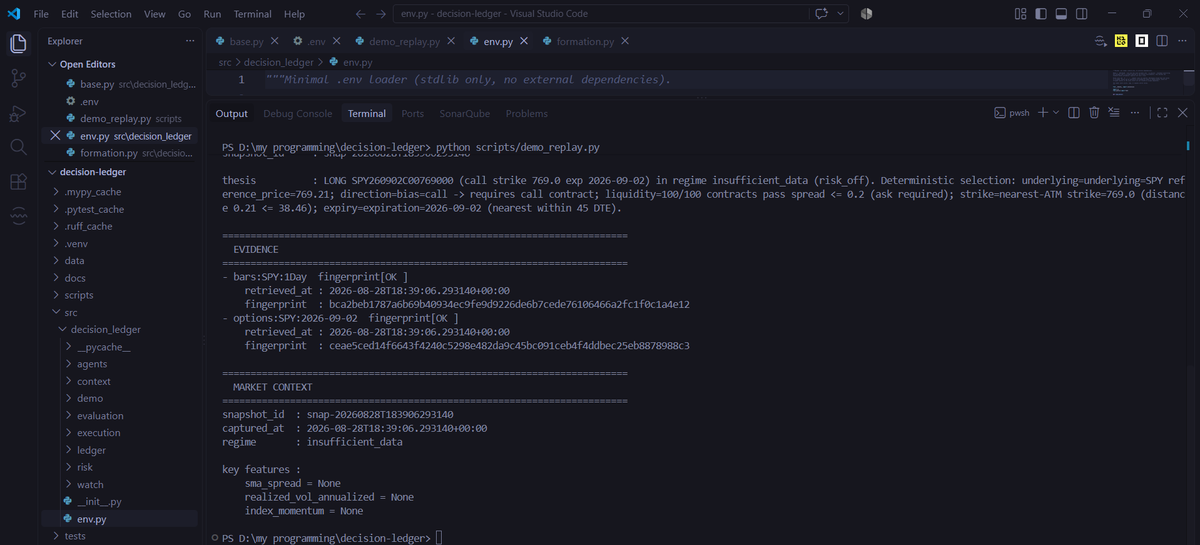The height and width of the screenshot is (545, 1200).
Task: Kill the terminal with trash icon
Action: point(1094,113)
